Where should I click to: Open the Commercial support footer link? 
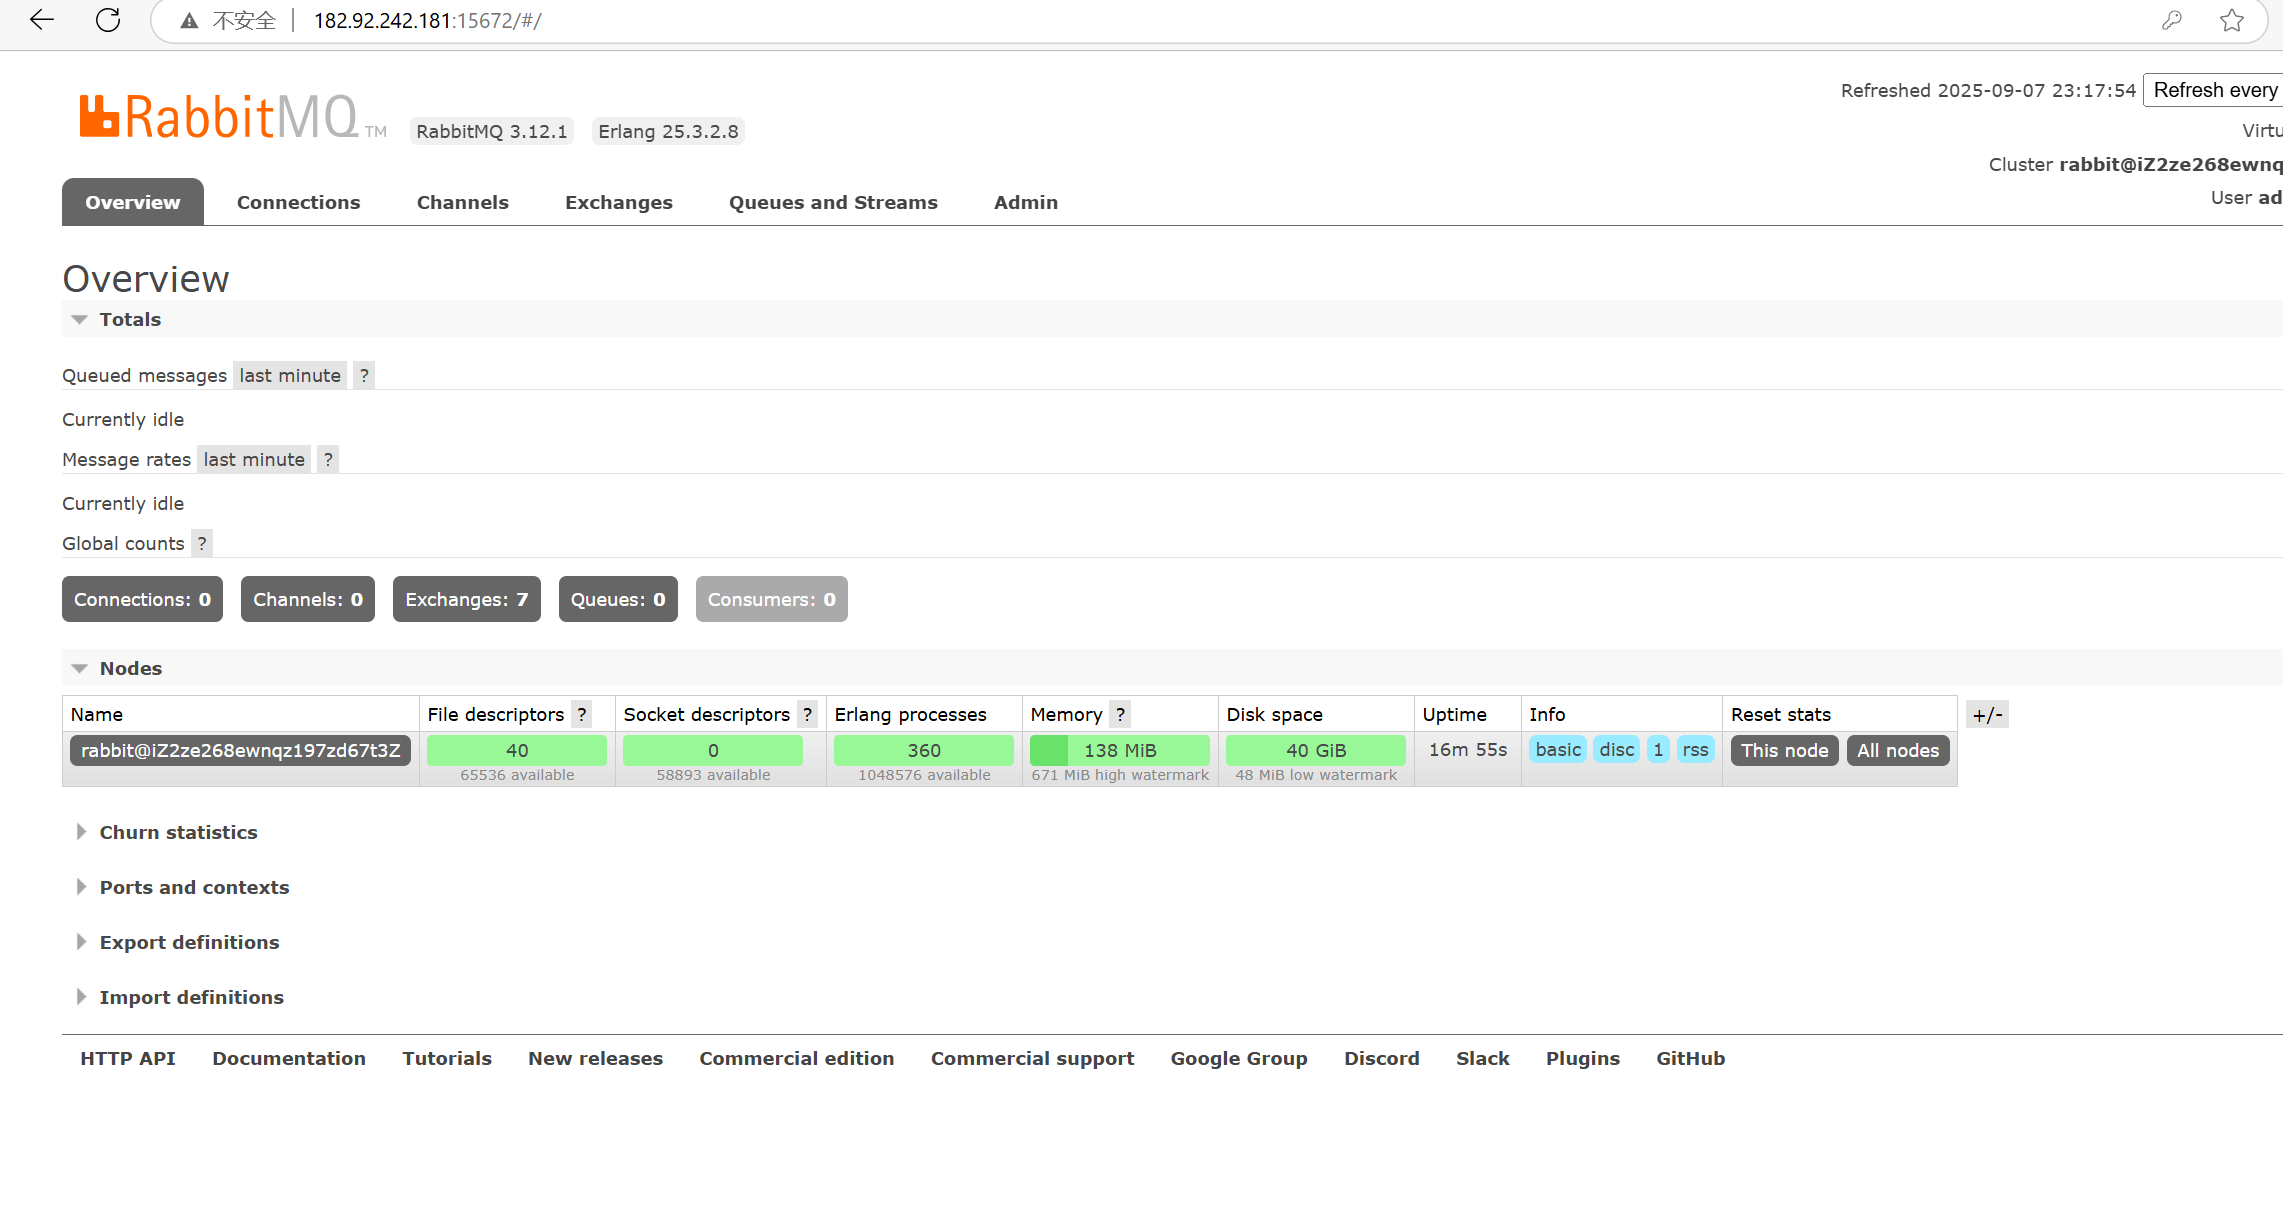click(1033, 1058)
